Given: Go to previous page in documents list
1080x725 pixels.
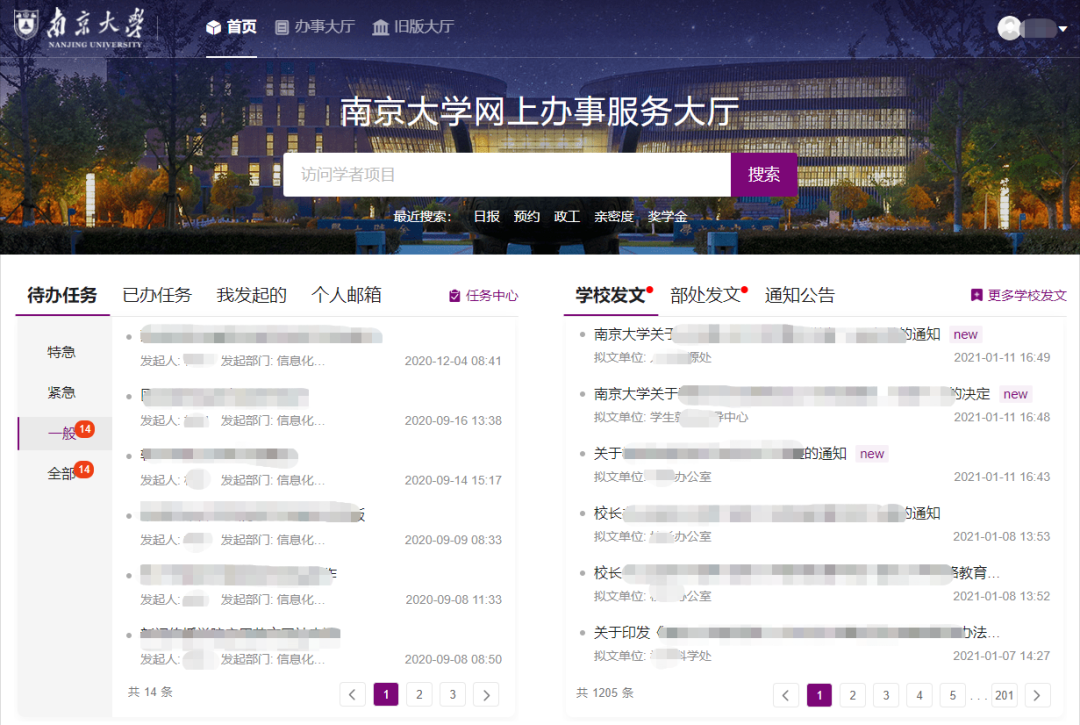Looking at the screenshot, I should pyautogui.click(x=786, y=695).
